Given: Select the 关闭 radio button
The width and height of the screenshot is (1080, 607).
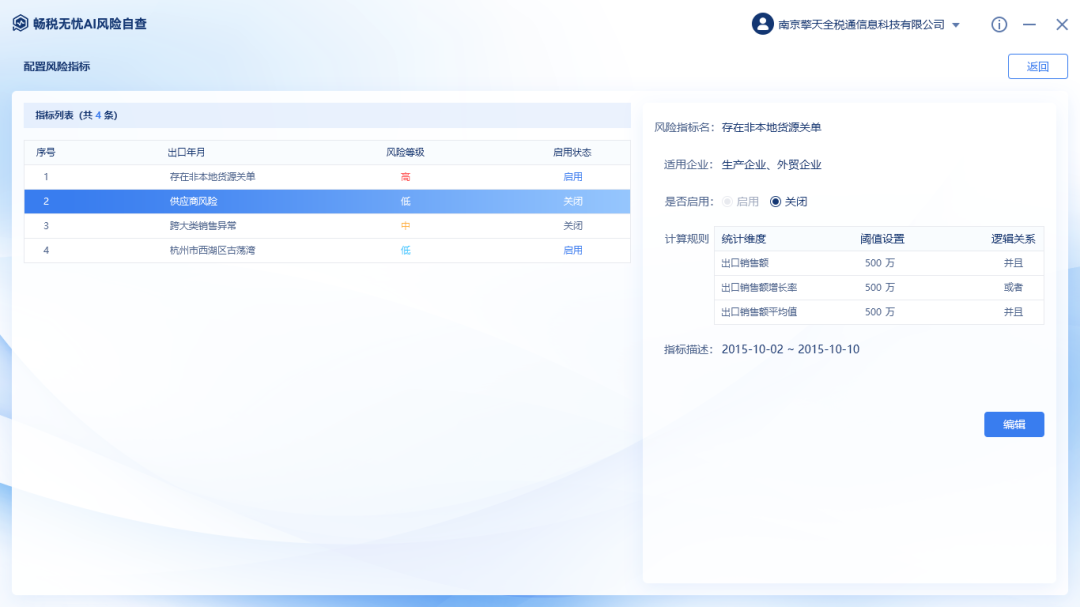Looking at the screenshot, I should click(776, 202).
